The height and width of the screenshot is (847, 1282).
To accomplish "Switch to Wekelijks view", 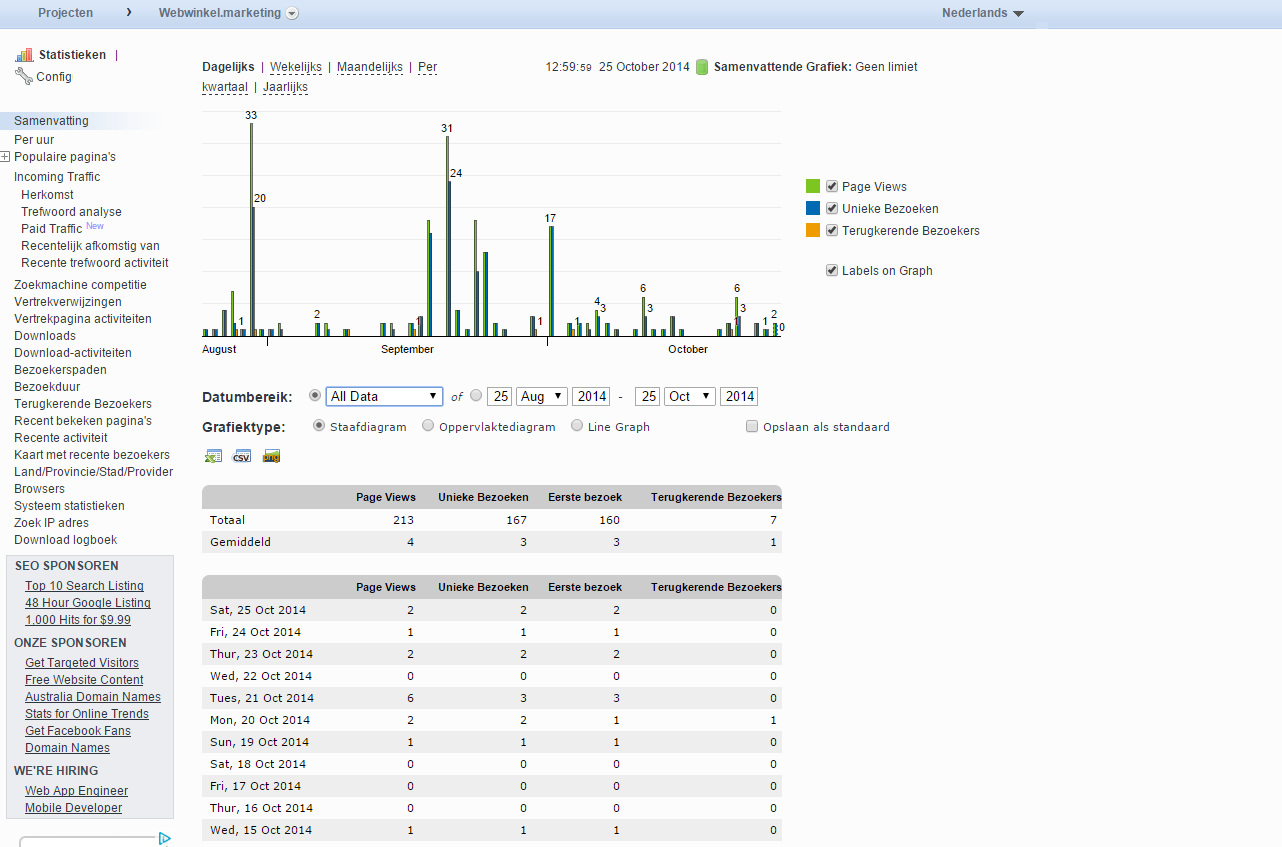I will pyautogui.click(x=296, y=67).
